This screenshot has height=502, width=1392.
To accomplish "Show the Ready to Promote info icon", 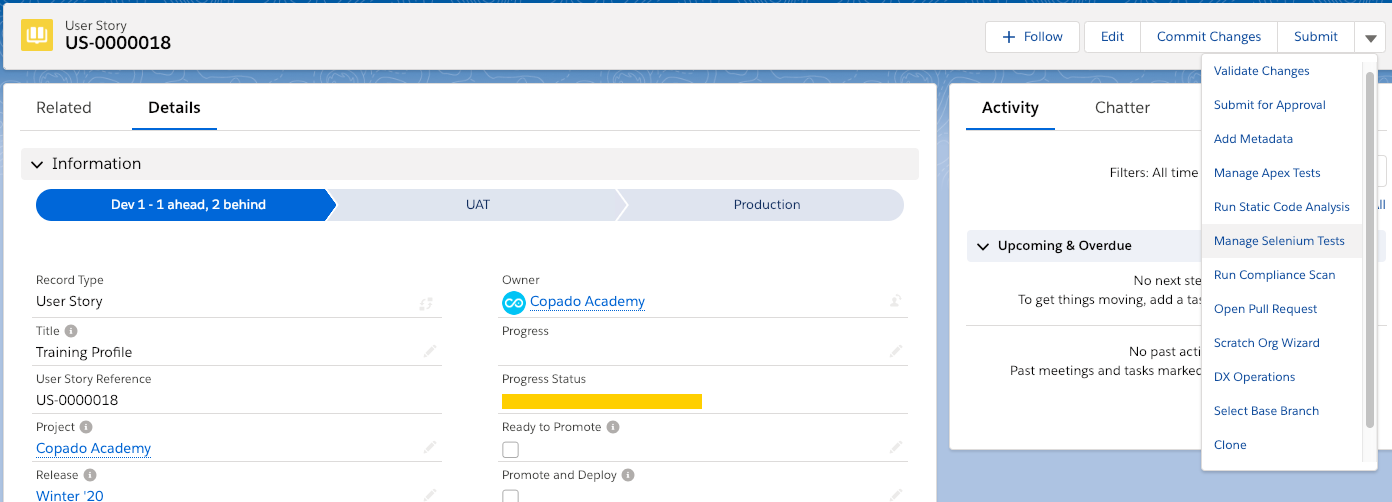I will point(613,427).
